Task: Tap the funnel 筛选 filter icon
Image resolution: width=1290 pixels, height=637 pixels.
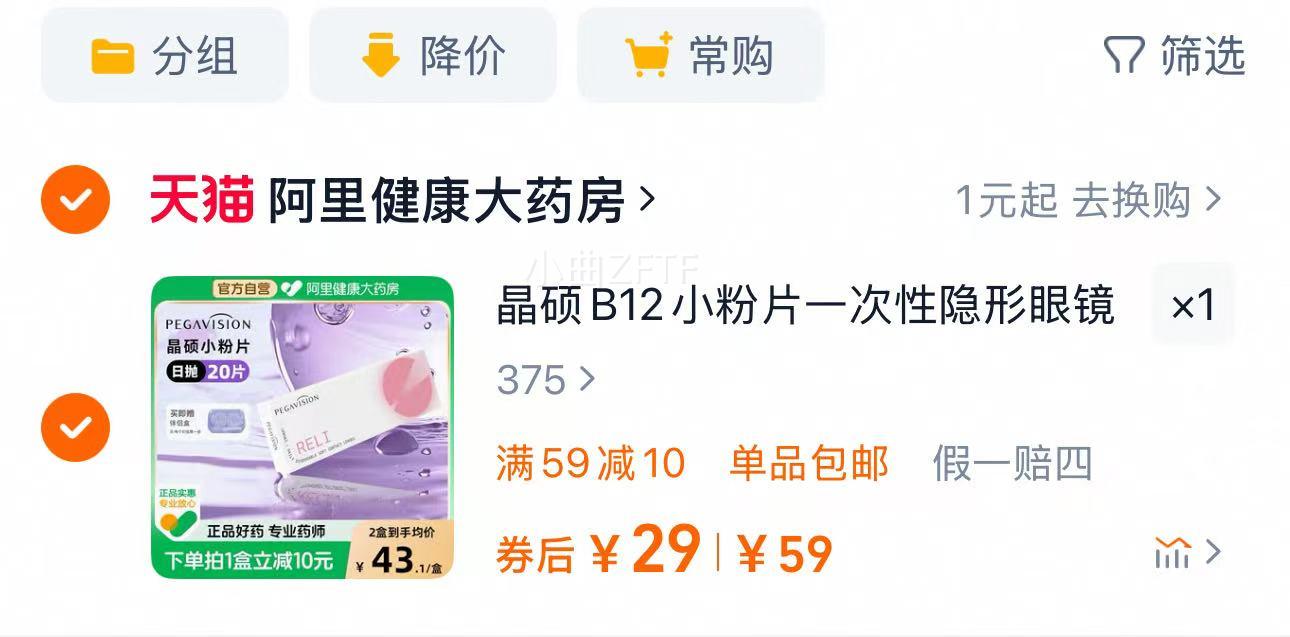Action: click(1123, 56)
